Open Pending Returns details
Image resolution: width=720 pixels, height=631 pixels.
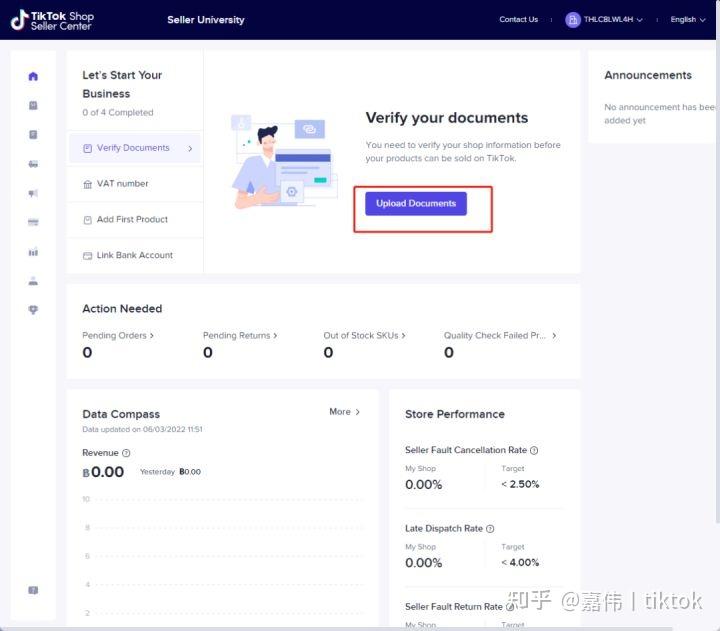click(x=240, y=336)
